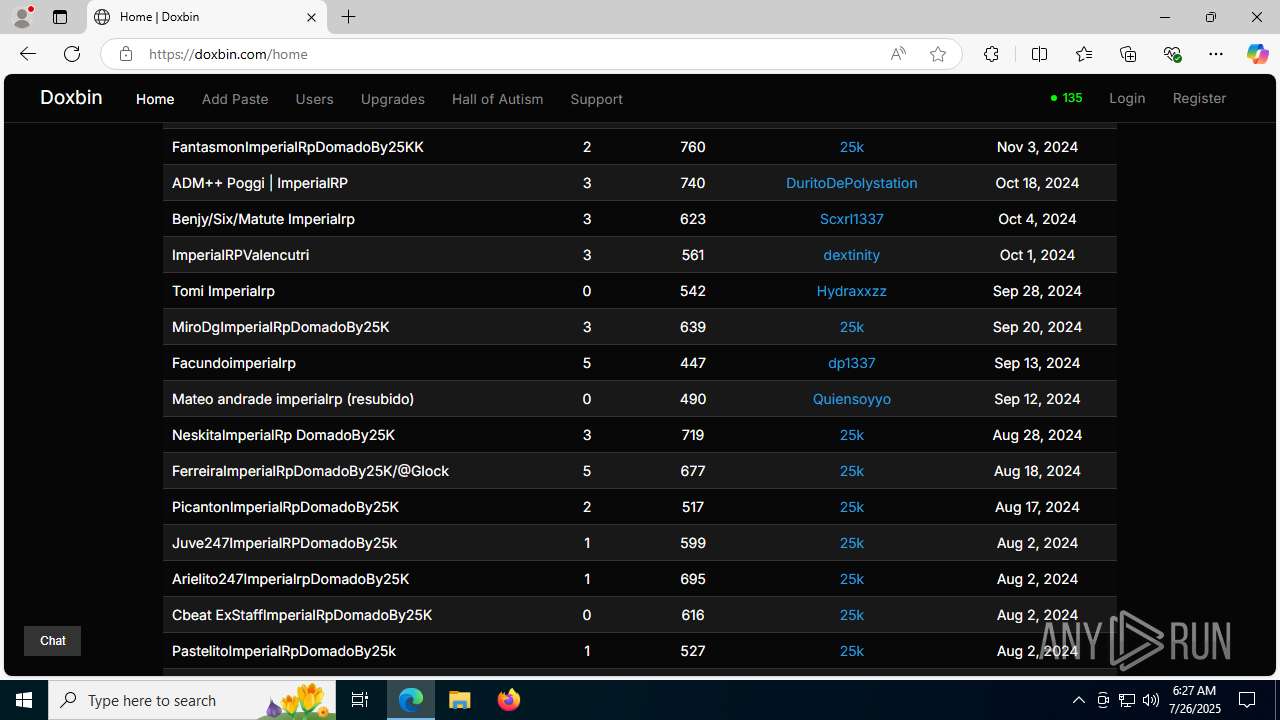Click the Edge taskbar icon
The image size is (1280, 720).
[x=411, y=700]
